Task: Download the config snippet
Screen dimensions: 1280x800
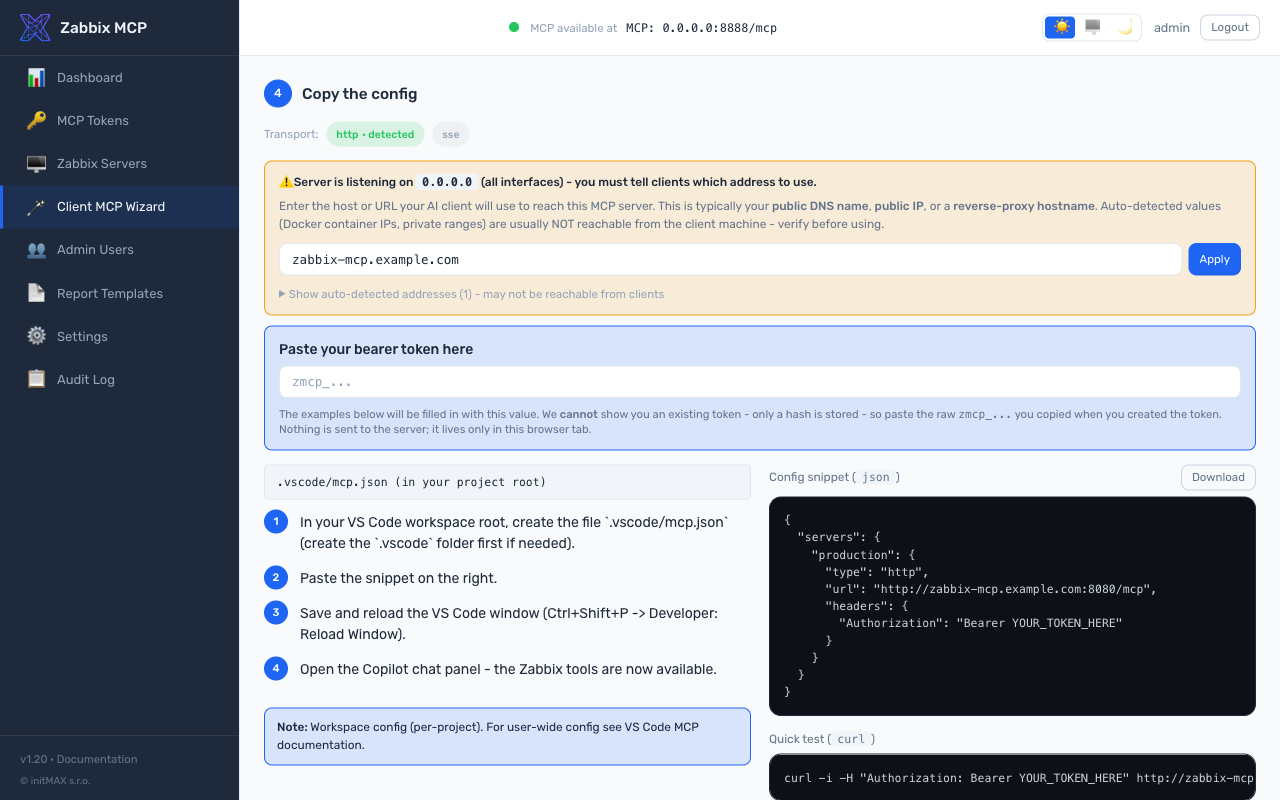Action: point(1218,477)
